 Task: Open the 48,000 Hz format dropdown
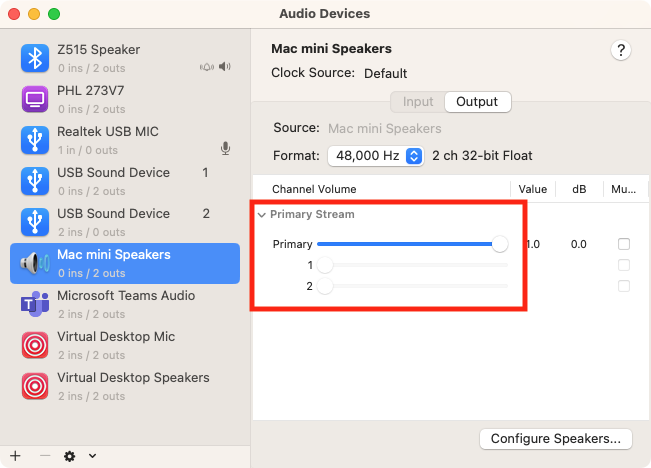coord(376,156)
